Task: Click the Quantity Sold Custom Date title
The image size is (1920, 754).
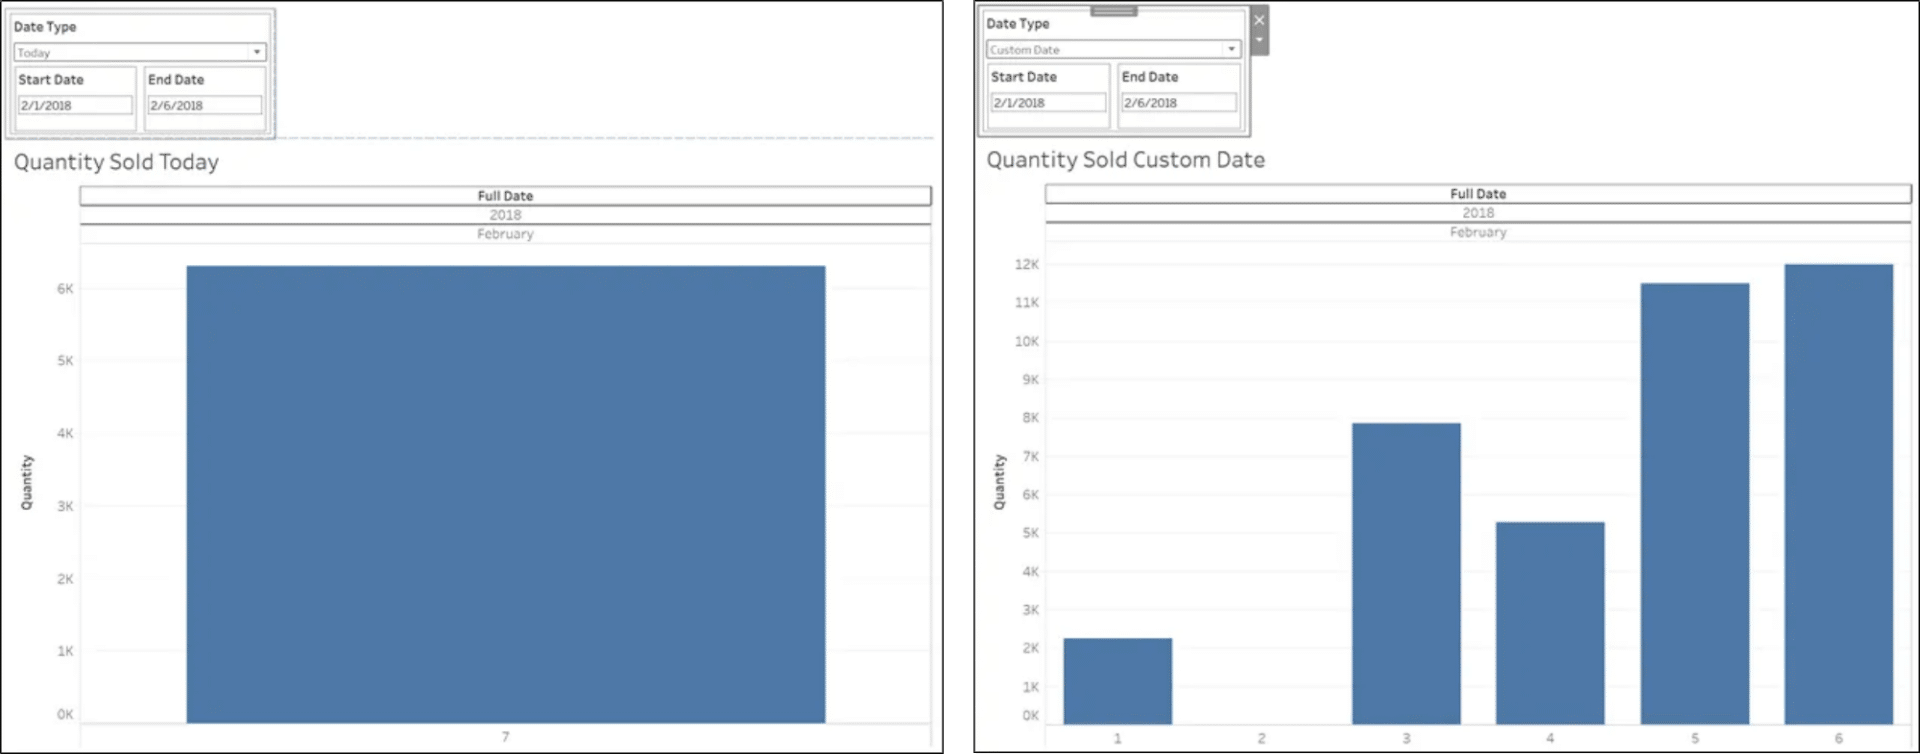Action: point(1125,160)
